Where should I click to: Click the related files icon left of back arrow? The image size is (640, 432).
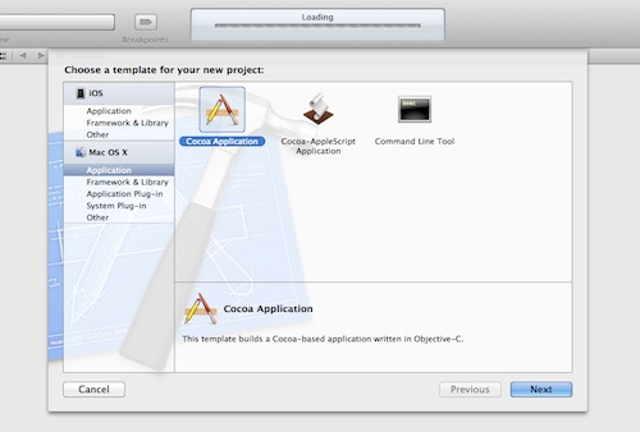(x=3, y=56)
